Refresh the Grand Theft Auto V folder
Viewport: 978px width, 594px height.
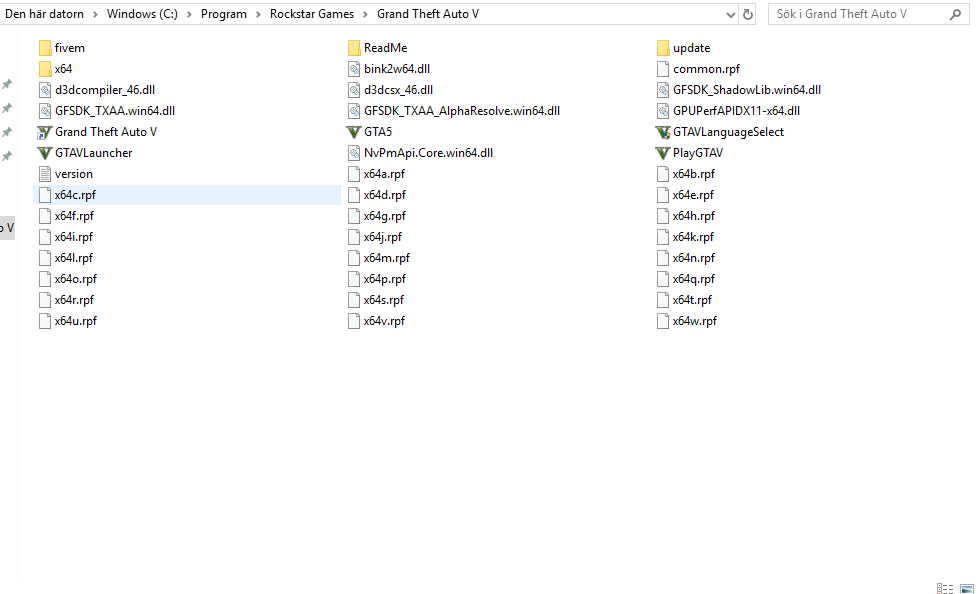click(748, 14)
